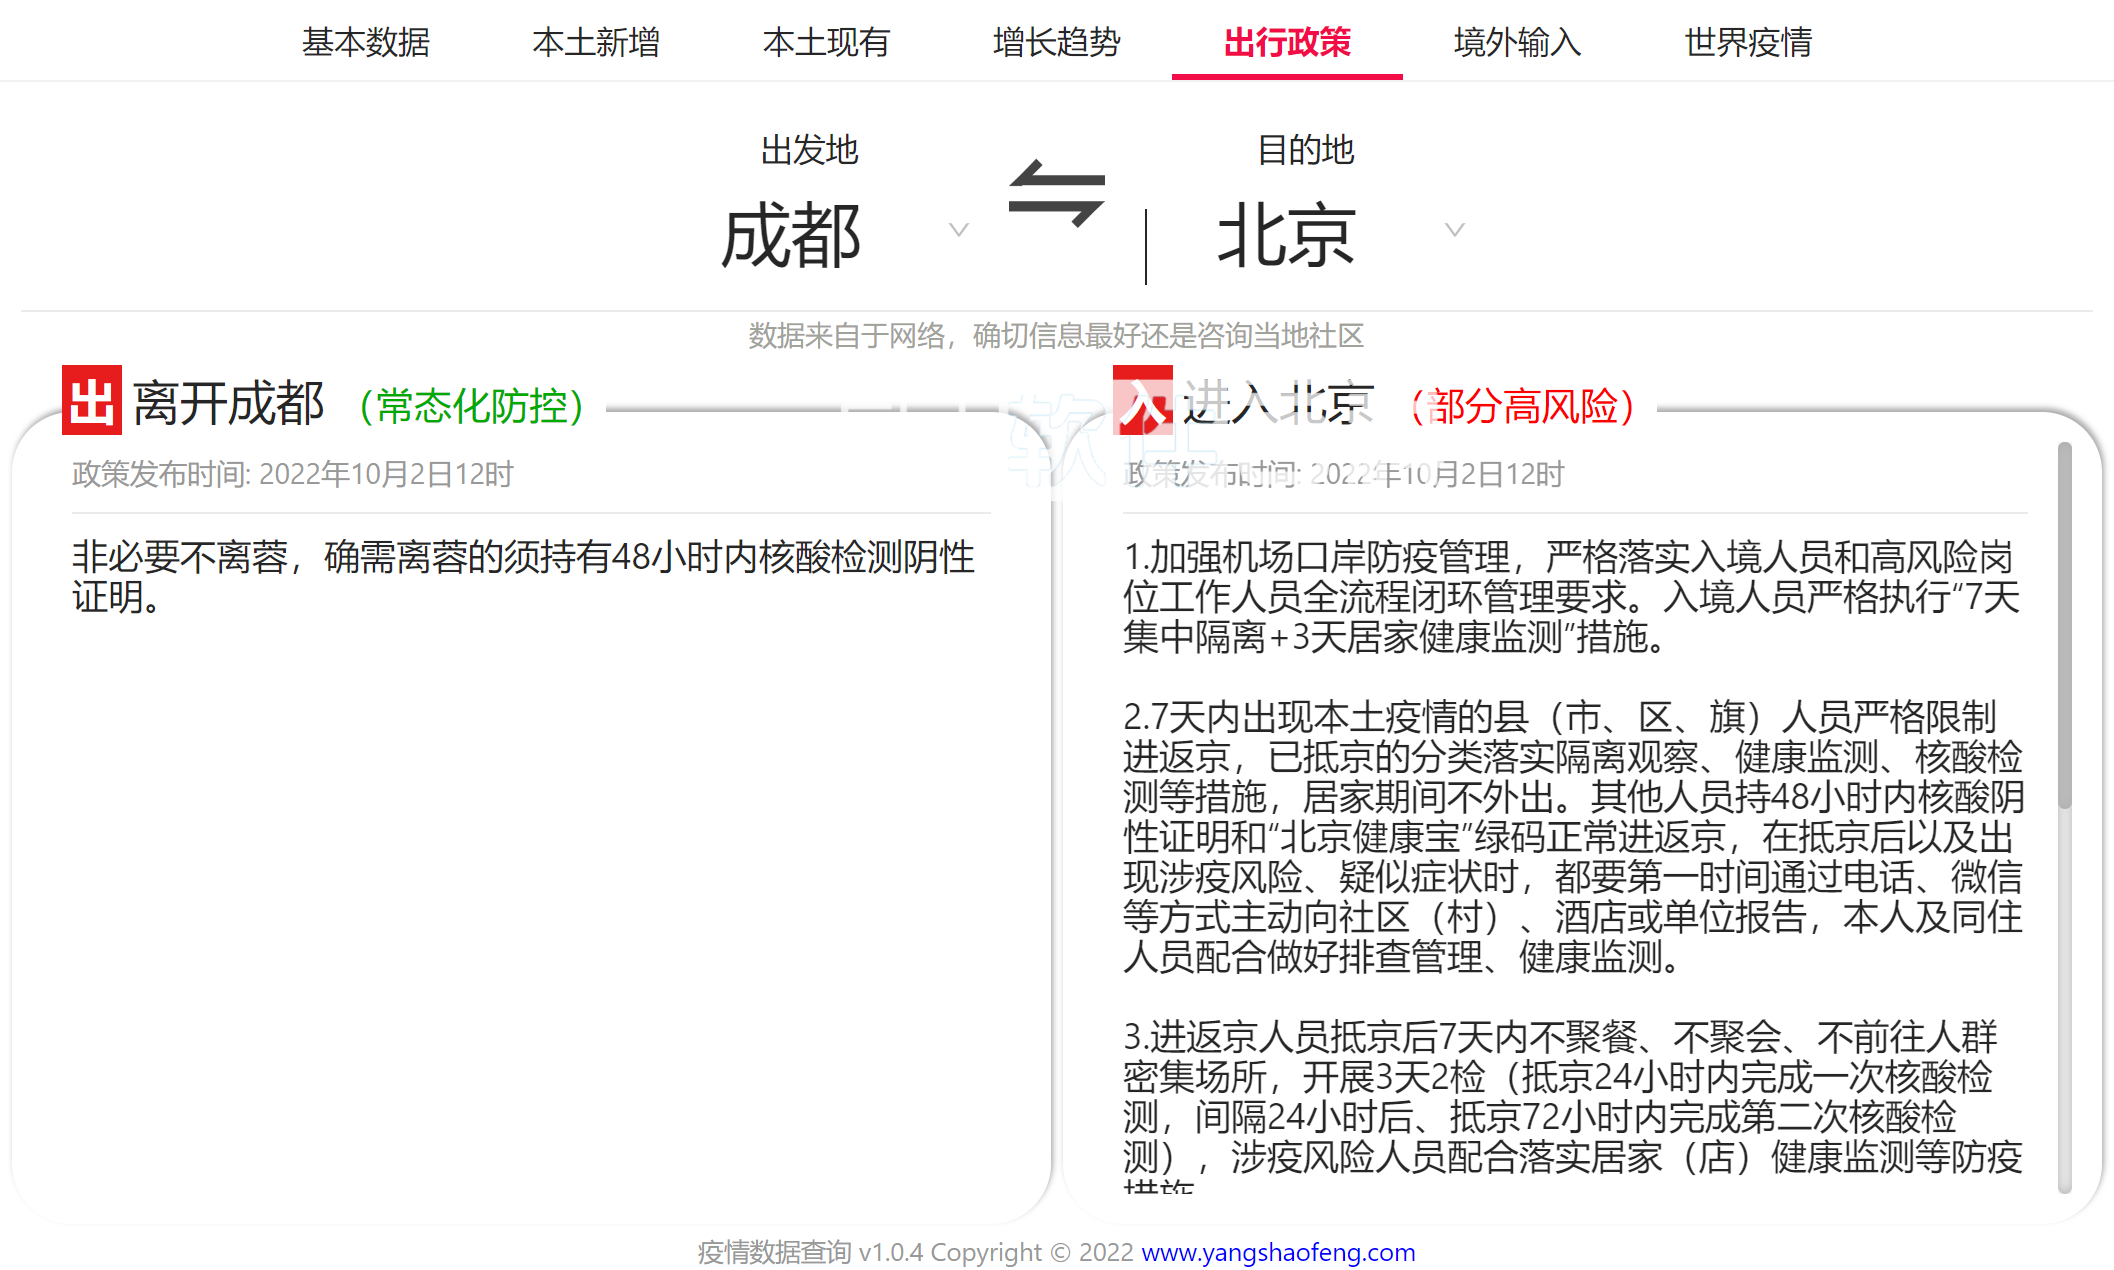The image size is (2114, 1270).
Task: Click the red 出 exit icon
Action: pyautogui.click(x=92, y=401)
